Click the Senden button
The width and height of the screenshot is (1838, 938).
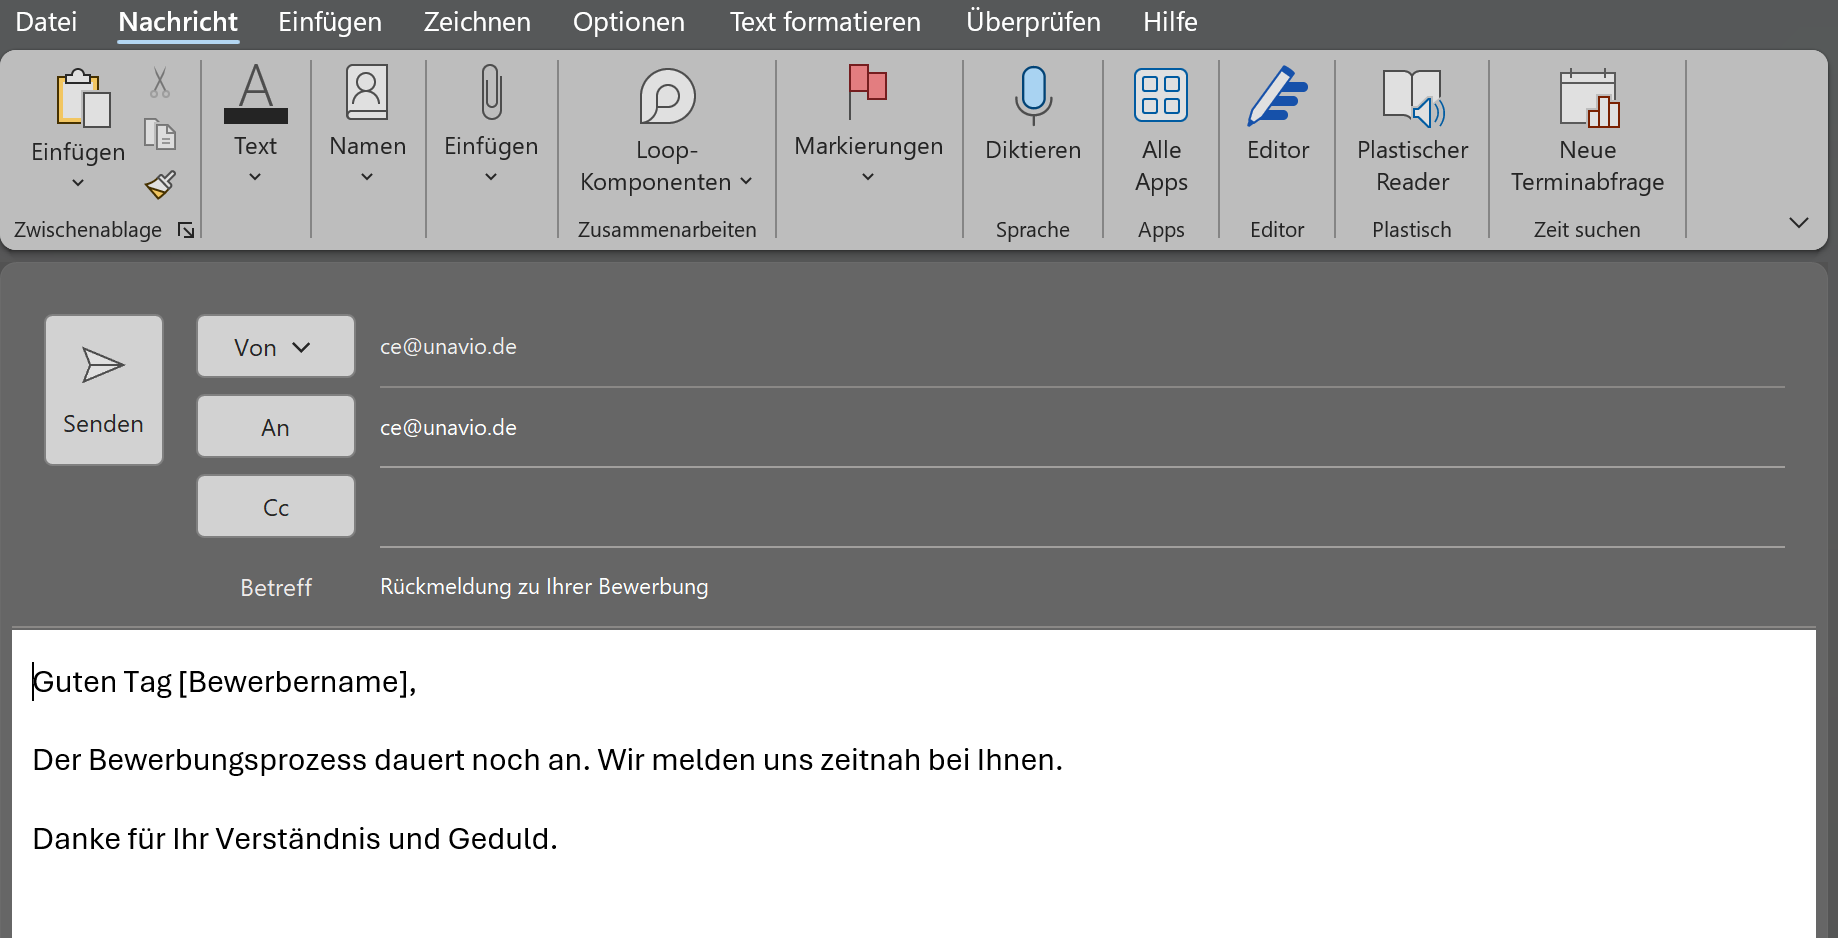(x=104, y=390)
